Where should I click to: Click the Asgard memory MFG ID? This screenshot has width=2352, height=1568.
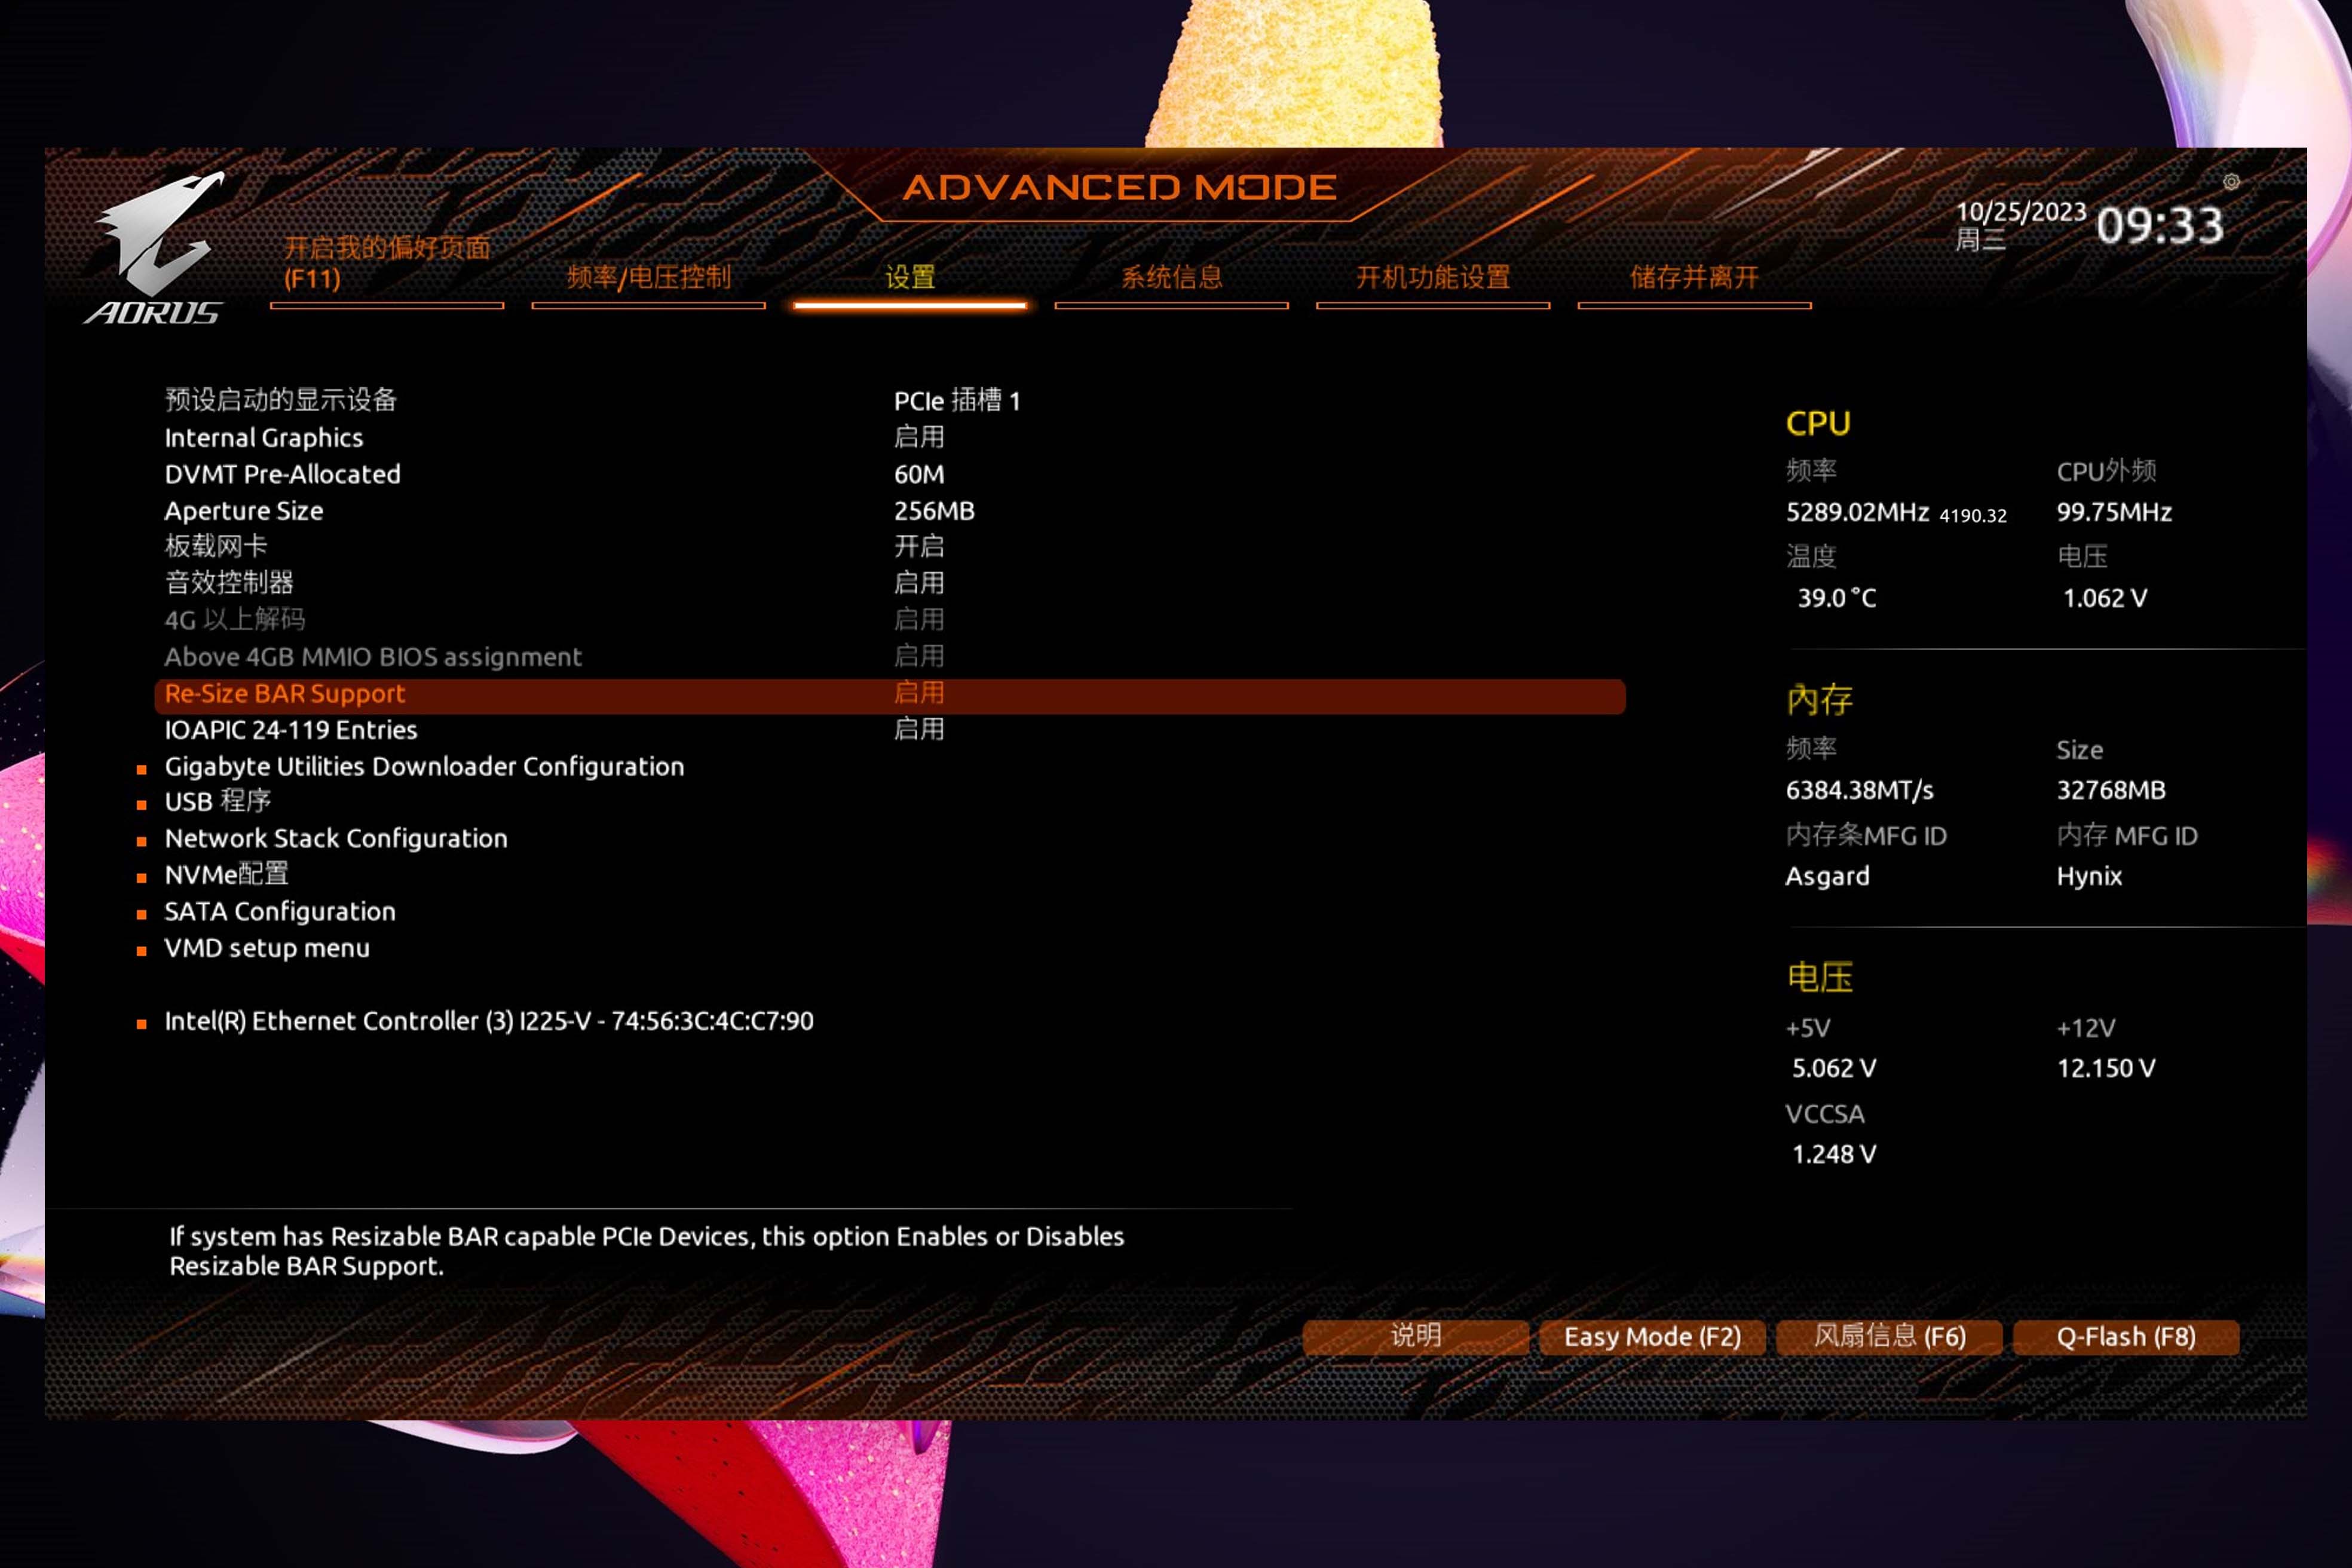tap(1827, 877)
